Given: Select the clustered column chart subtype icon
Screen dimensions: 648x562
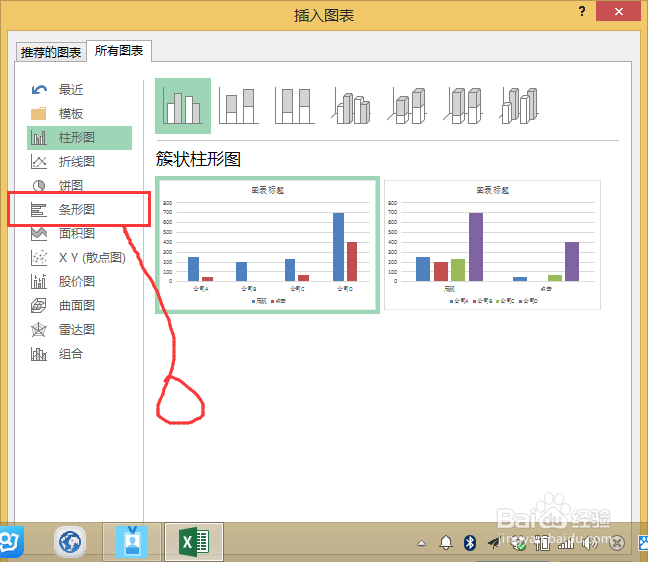Looking at the screenshot, I should click(x=183, y=106).
